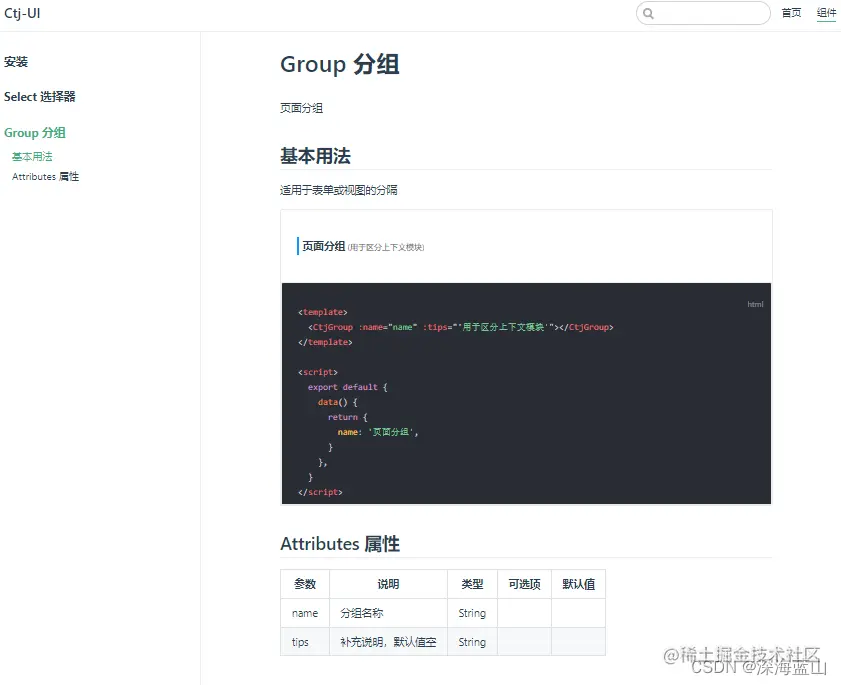841x685 pixels.
Task: Click the 分组名称 description cell
Action: pyautogui.click(x=388, y=613)
